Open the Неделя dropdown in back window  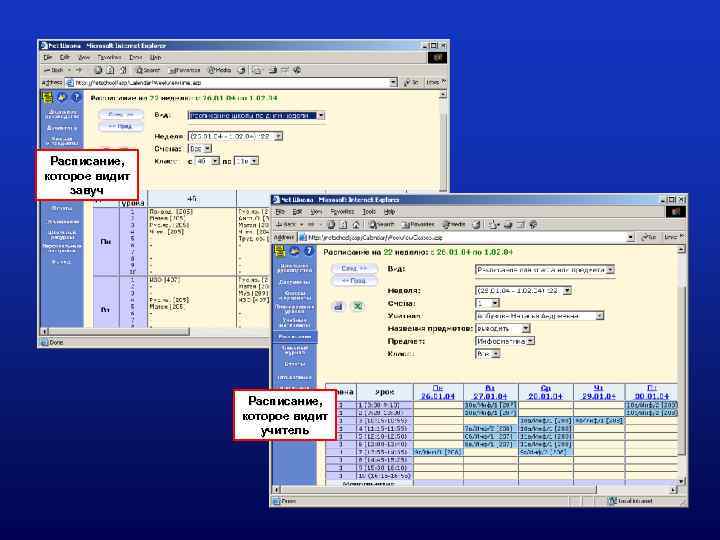(x=278, y=136)
